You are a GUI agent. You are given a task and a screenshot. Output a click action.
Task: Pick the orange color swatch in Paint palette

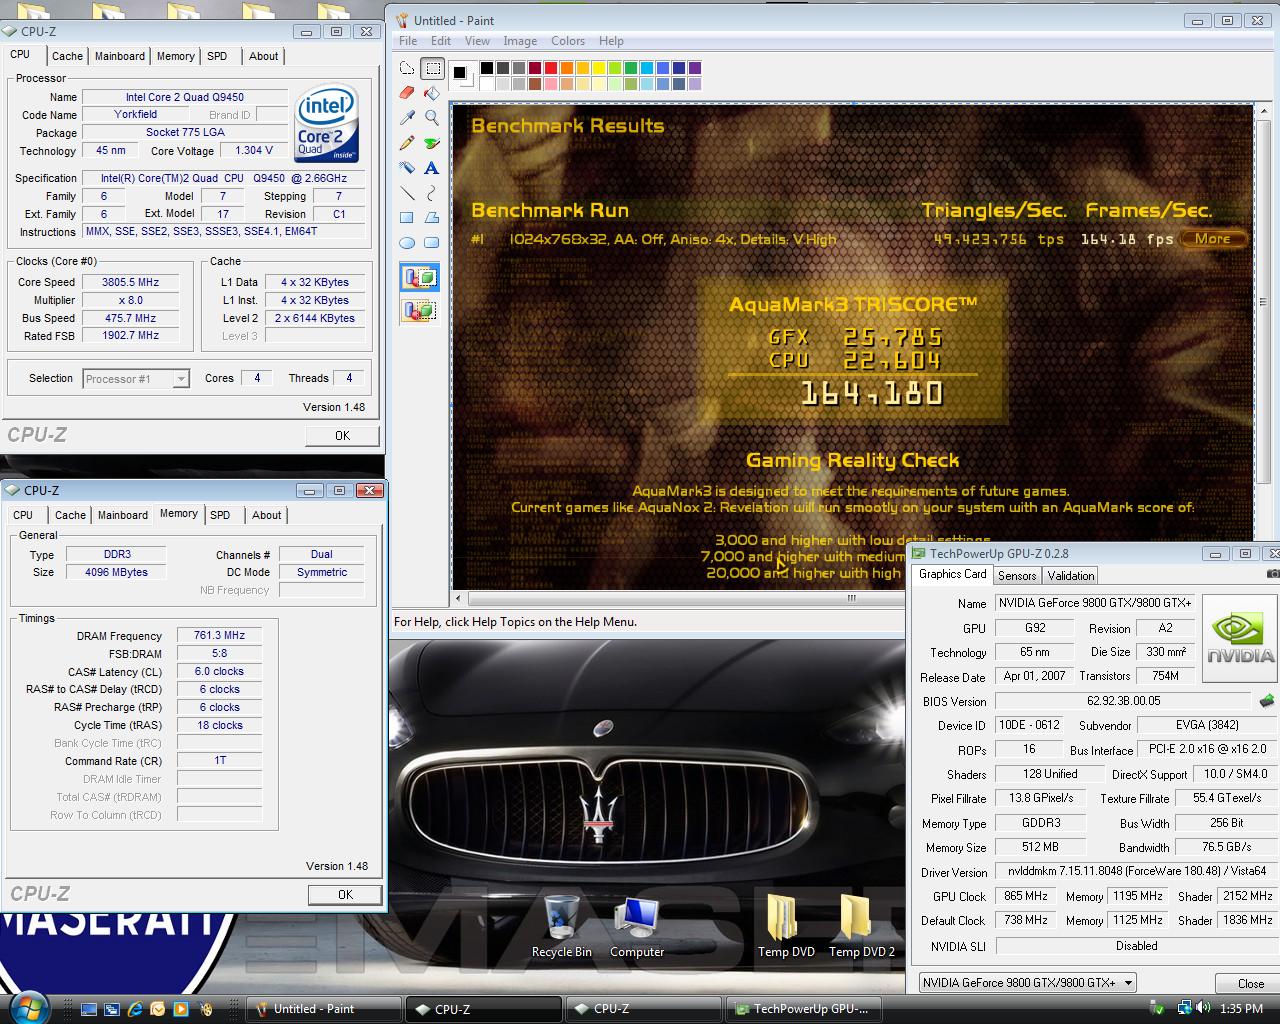[567, 68]
